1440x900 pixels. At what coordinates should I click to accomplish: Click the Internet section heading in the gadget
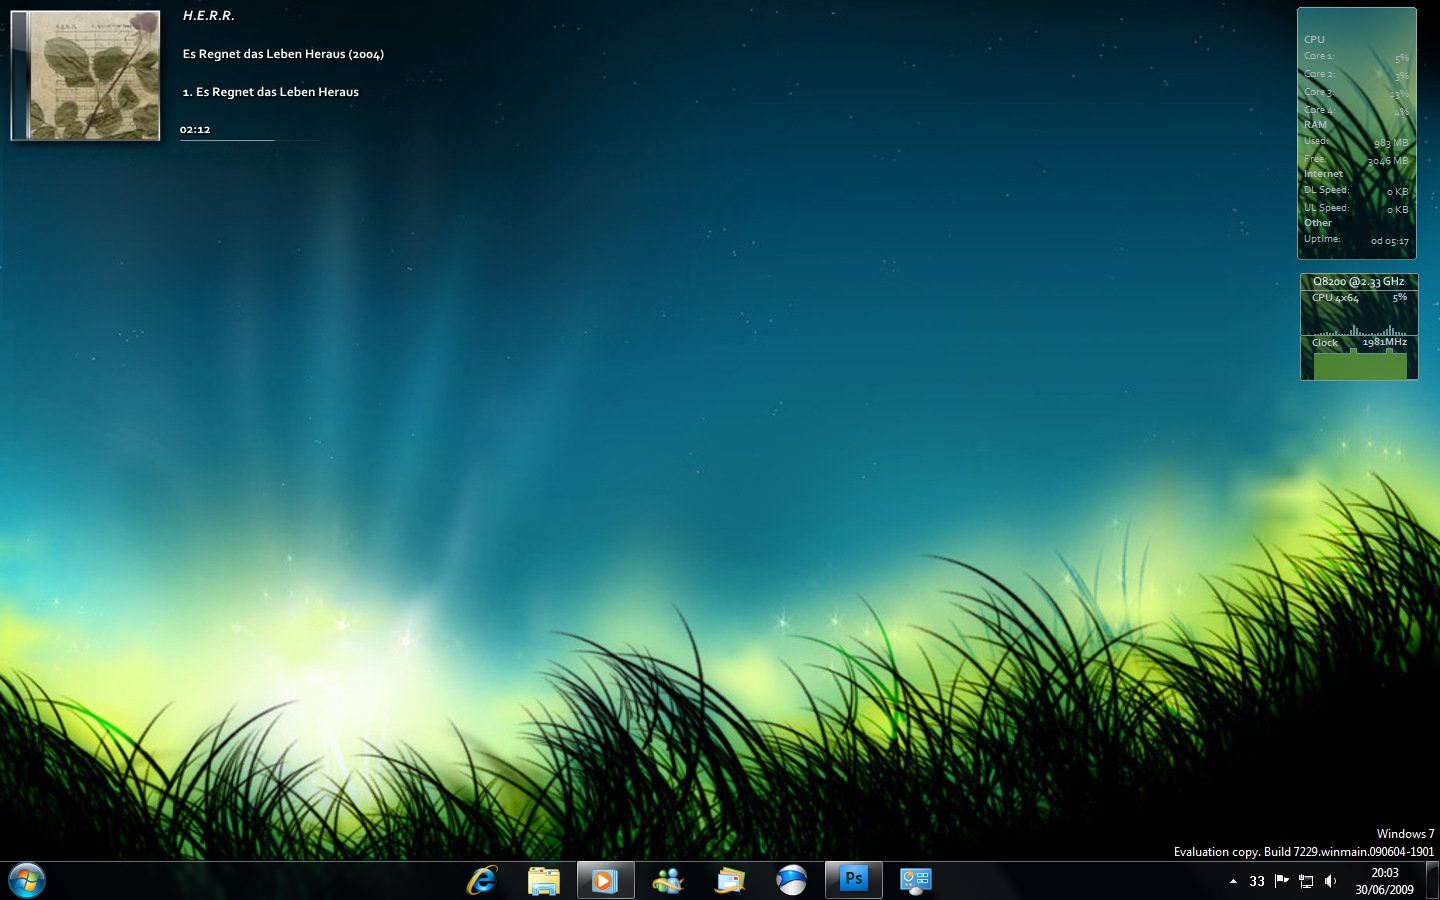(1323, 173)
